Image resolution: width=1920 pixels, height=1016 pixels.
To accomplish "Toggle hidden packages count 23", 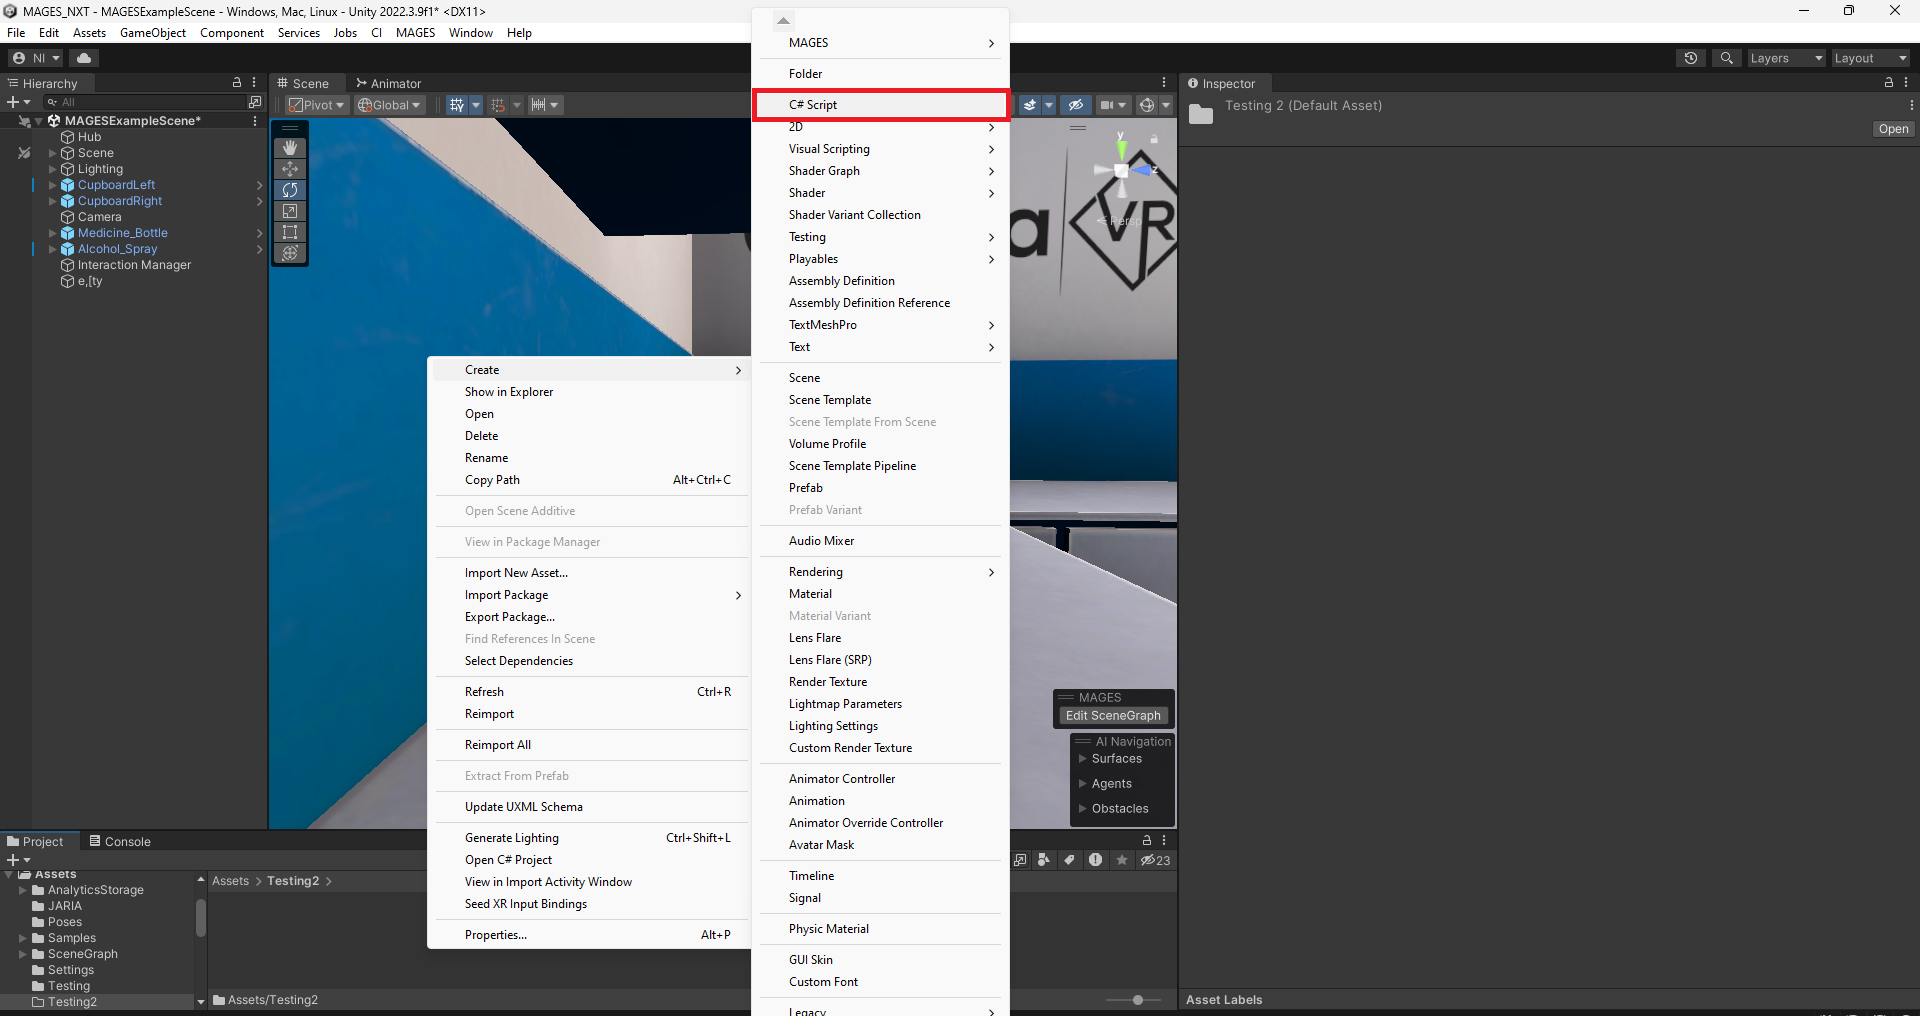I will click(1155, 860).
